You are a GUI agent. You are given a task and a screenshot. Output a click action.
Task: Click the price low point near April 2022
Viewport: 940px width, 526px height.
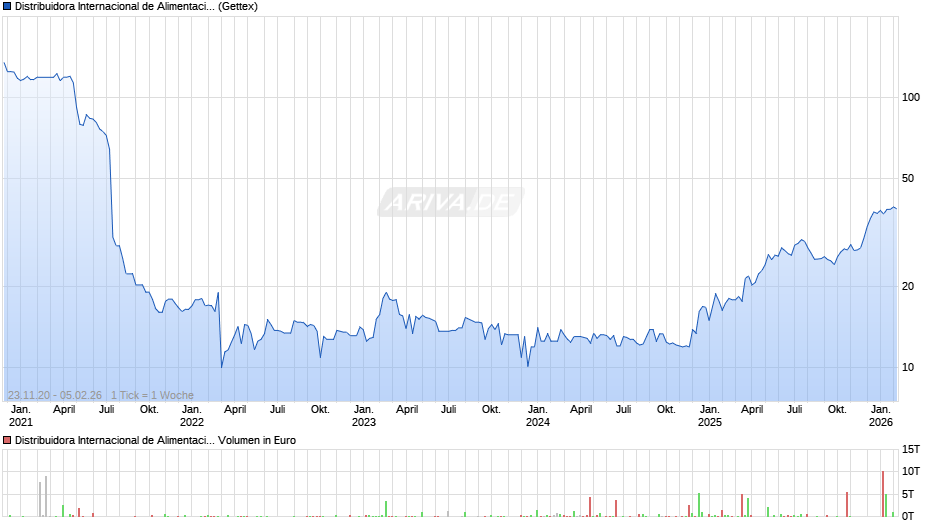222,367
